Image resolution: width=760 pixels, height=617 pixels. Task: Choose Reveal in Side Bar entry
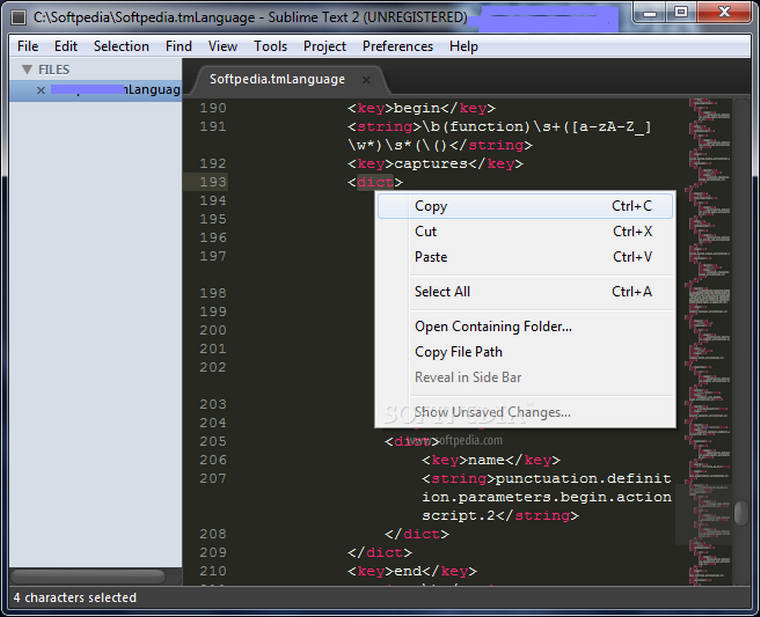point(525,377)
